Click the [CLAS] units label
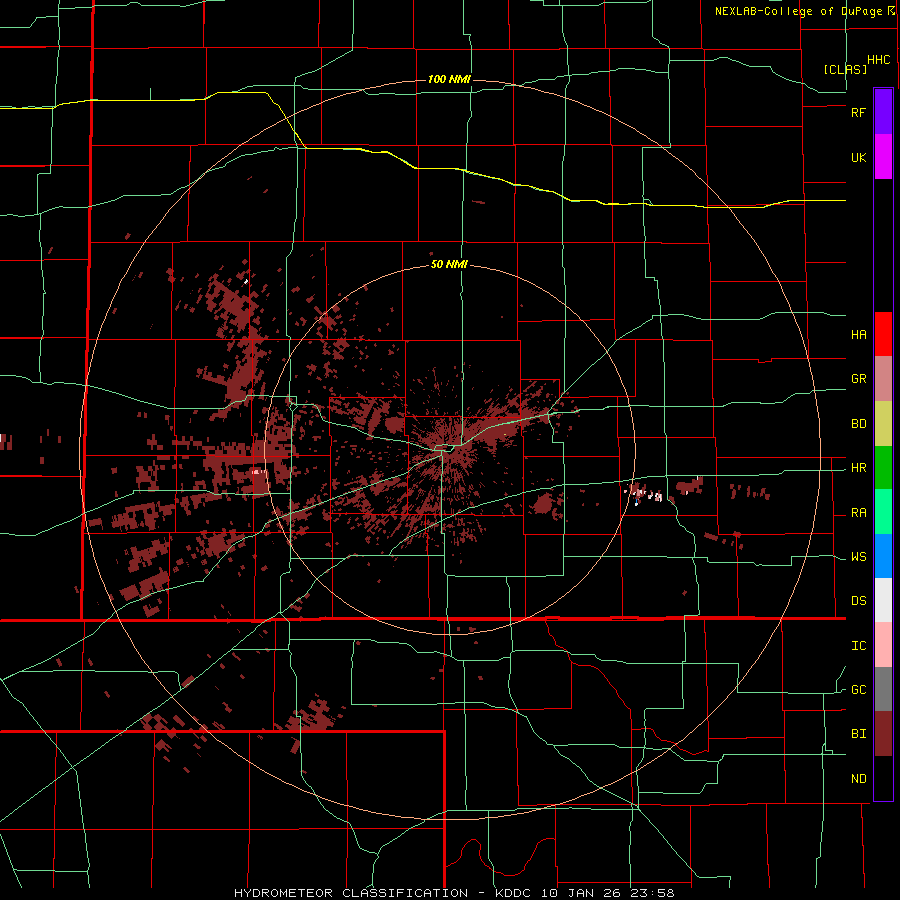Image resolution: width=900 pixels, height=900 pixels. 845,69
